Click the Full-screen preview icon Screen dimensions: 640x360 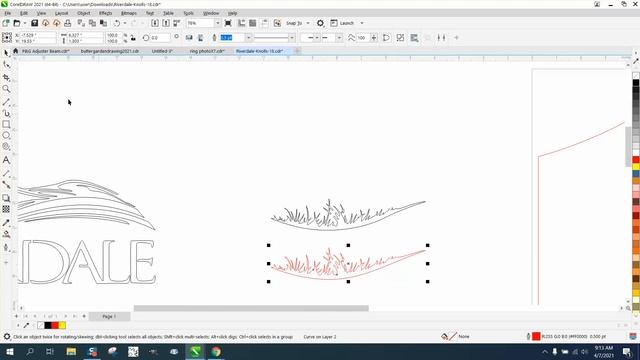pyautogui.click(x=228, y=23)
